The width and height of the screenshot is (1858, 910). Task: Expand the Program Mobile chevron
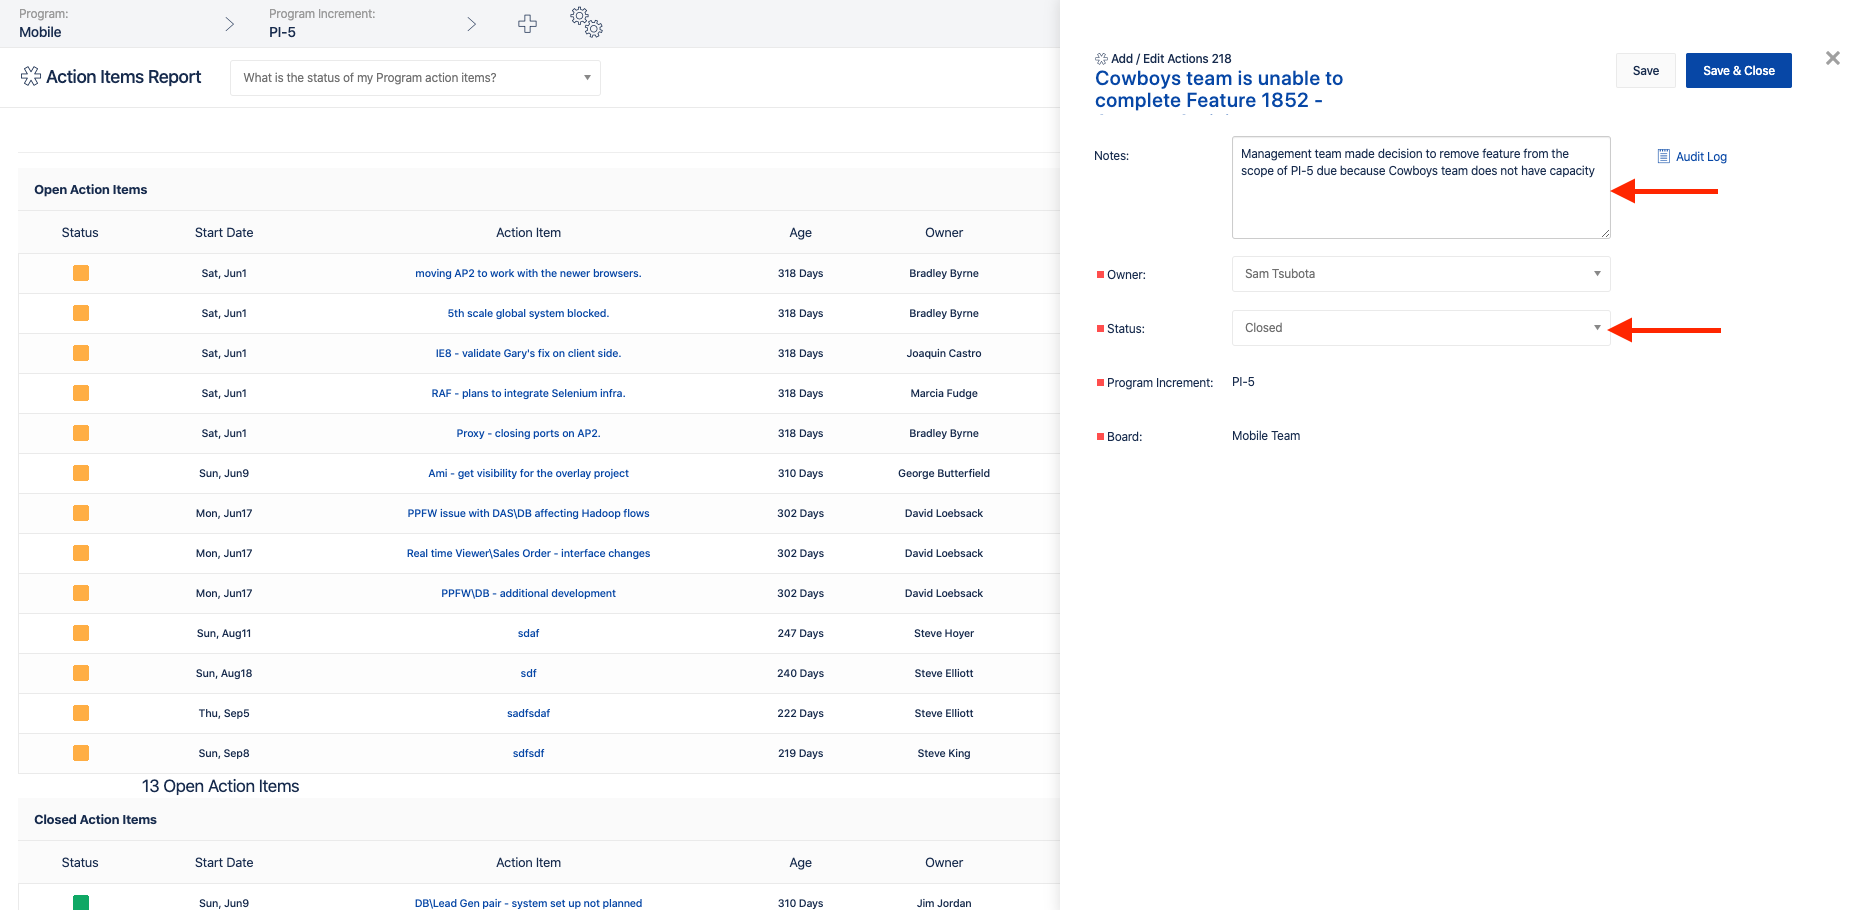(x=229, y=24)
